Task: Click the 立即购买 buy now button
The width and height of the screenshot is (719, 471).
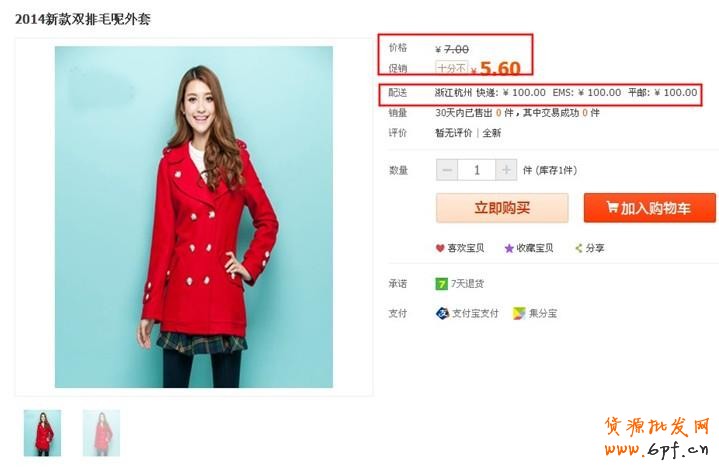Action: tap(502, 208)
